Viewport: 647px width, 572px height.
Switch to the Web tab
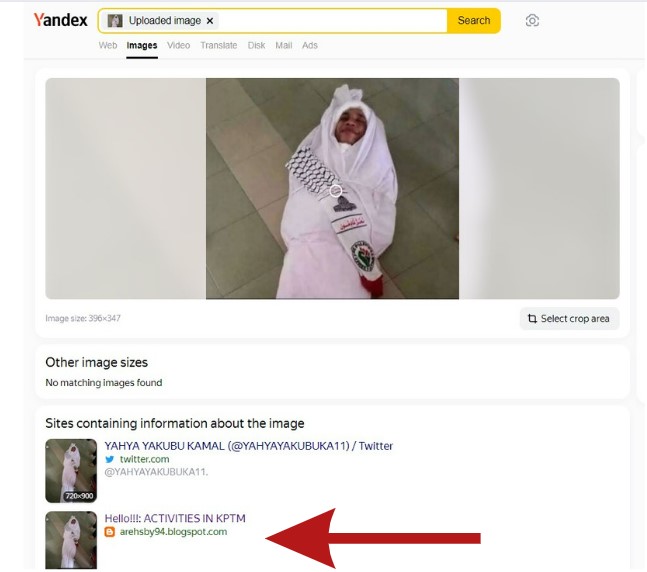coord(108,45)
